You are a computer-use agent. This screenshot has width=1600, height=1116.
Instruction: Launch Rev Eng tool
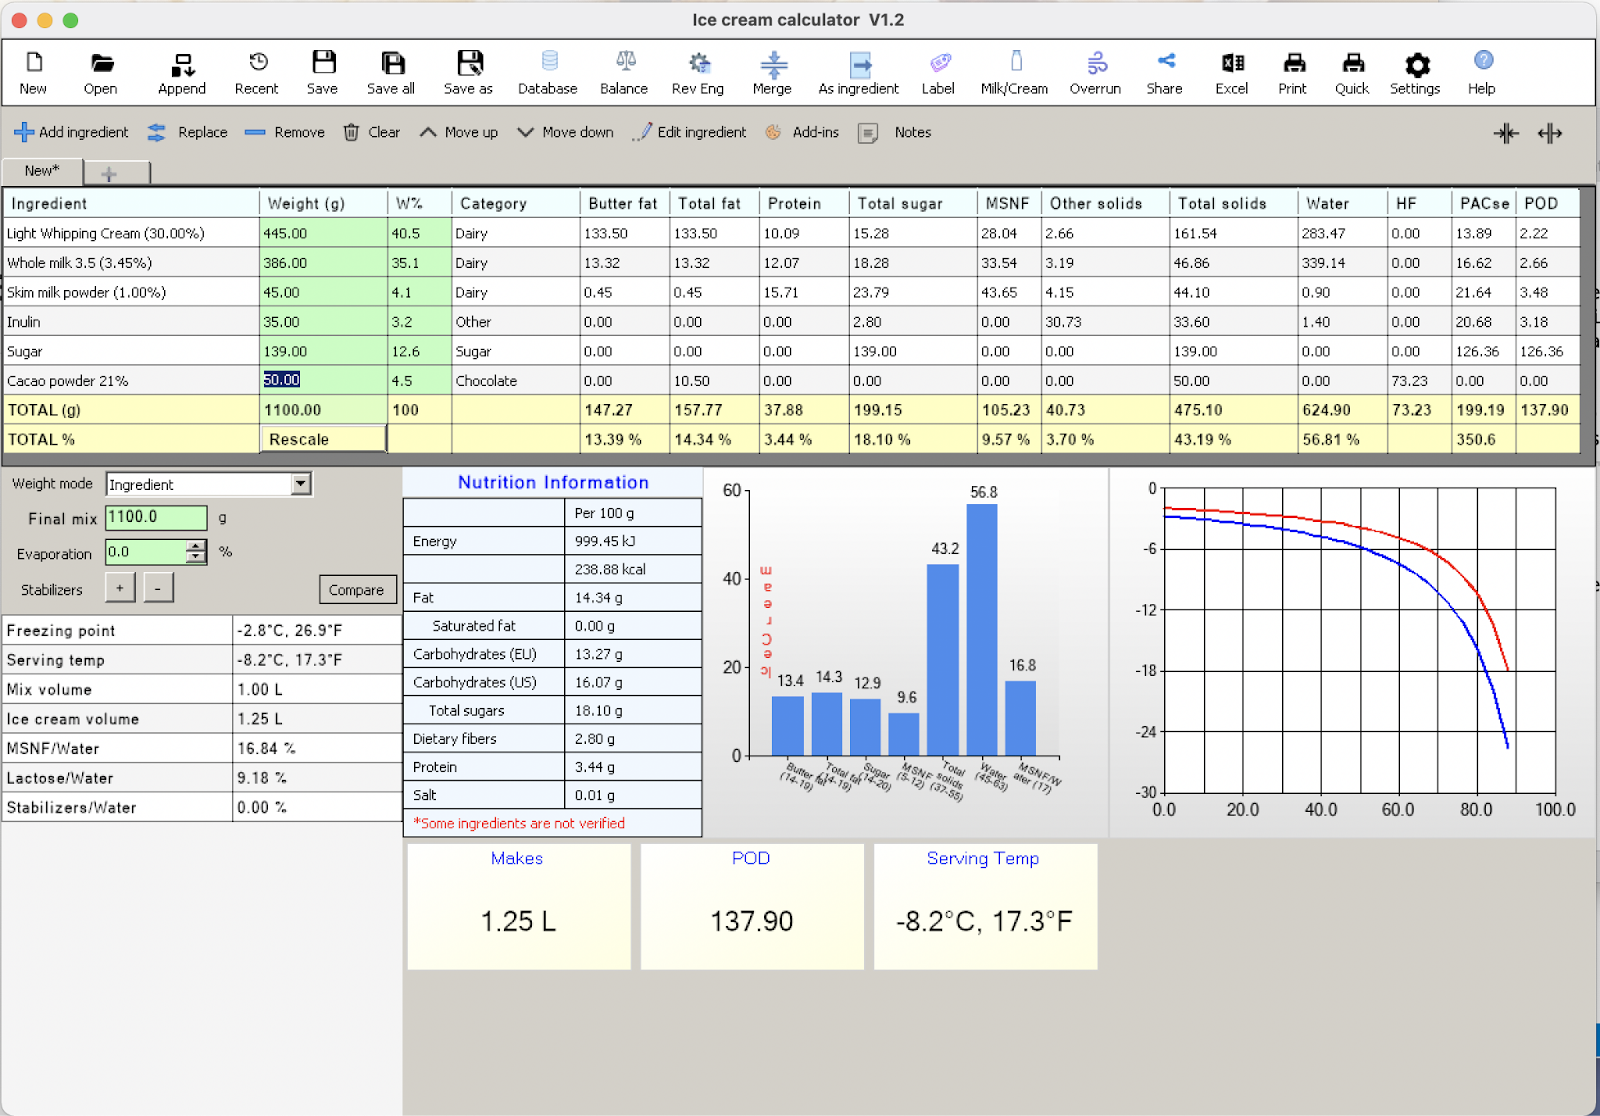[x=698, y=73]
